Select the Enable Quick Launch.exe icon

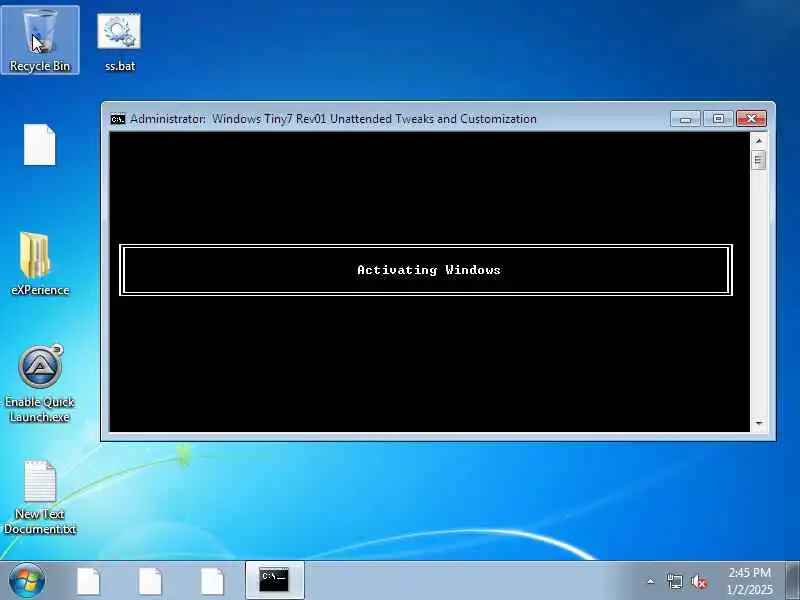(x=40, y=384)
